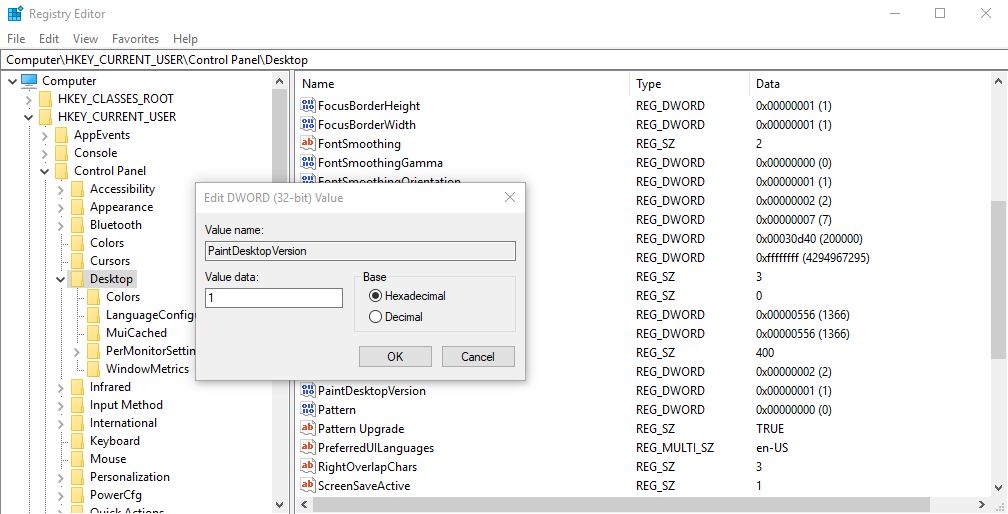Select the Infrared key
1008x514 pixels.
click(110, 387)
